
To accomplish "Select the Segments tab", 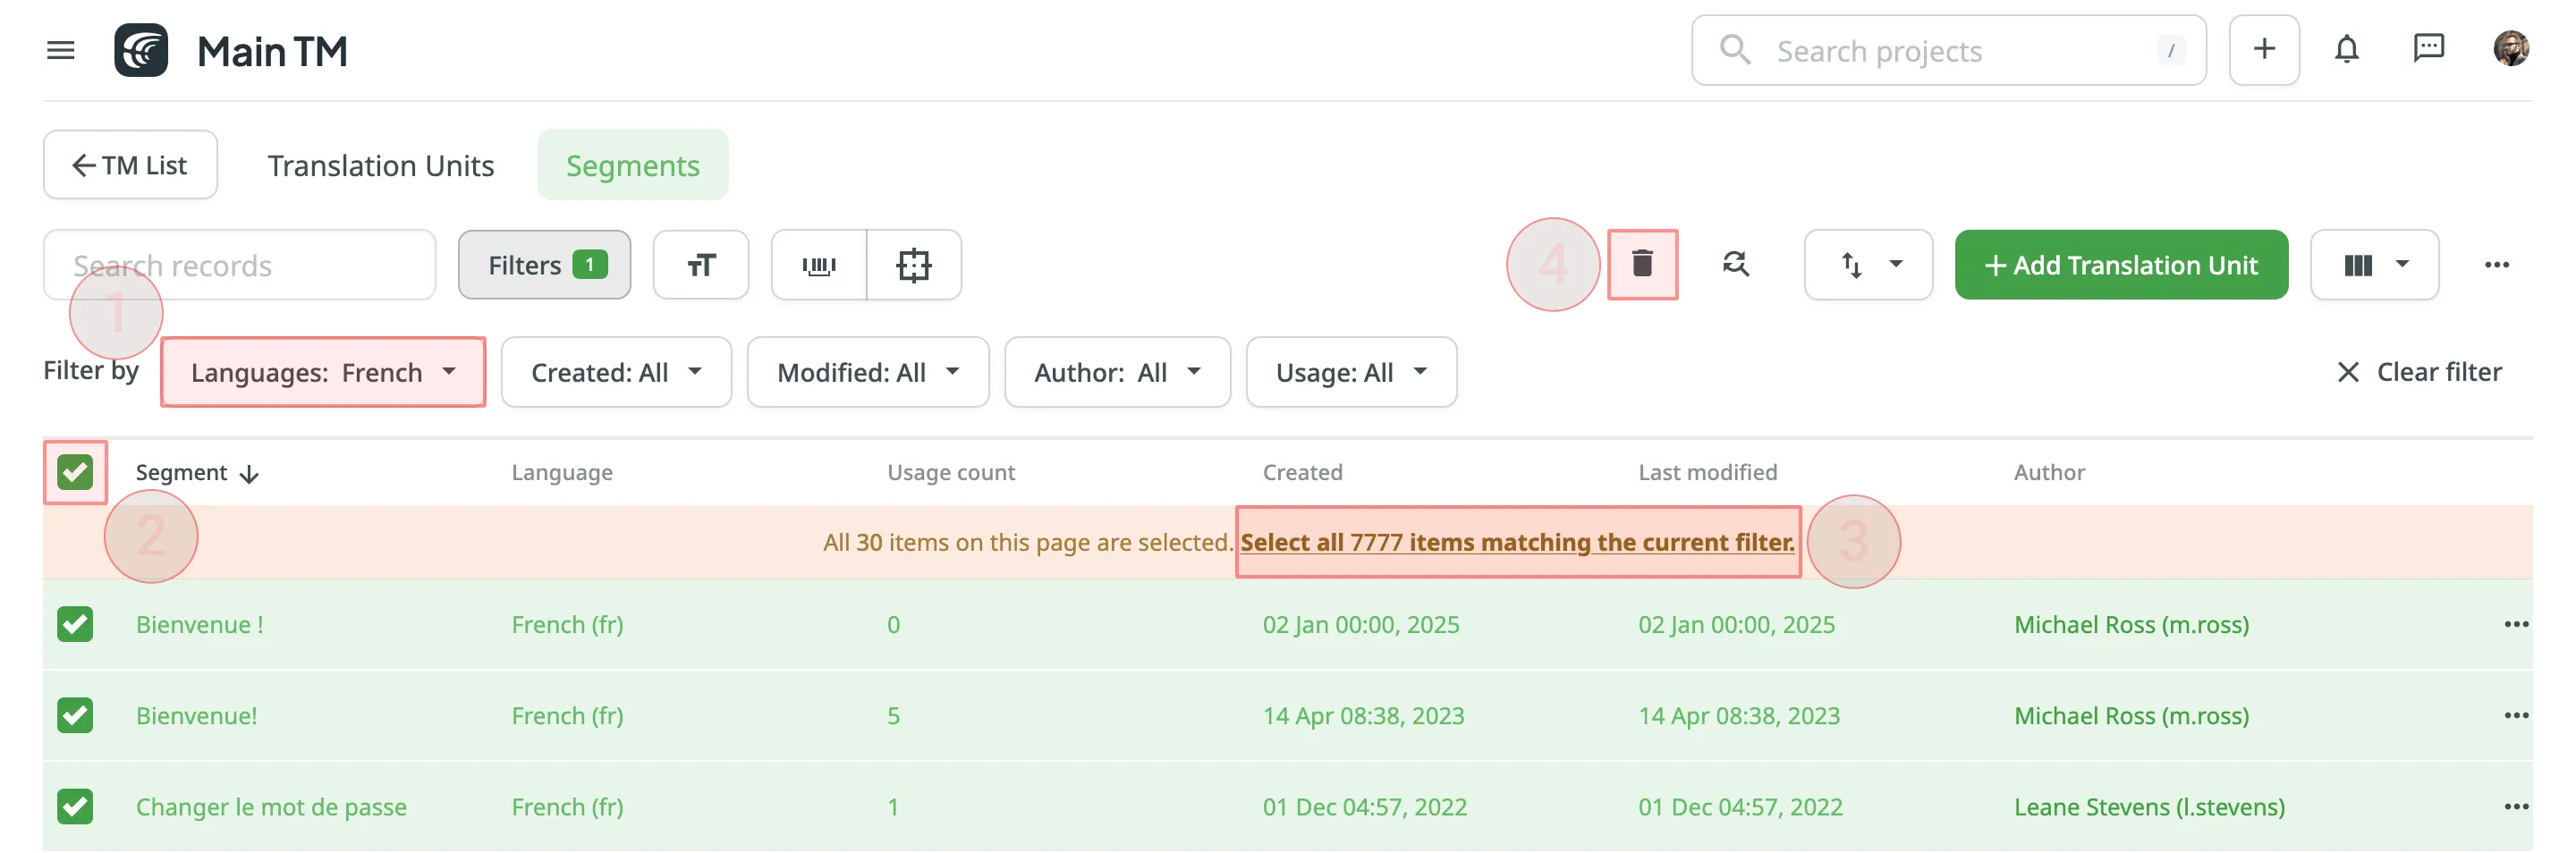I will click(x=632, y=165).
